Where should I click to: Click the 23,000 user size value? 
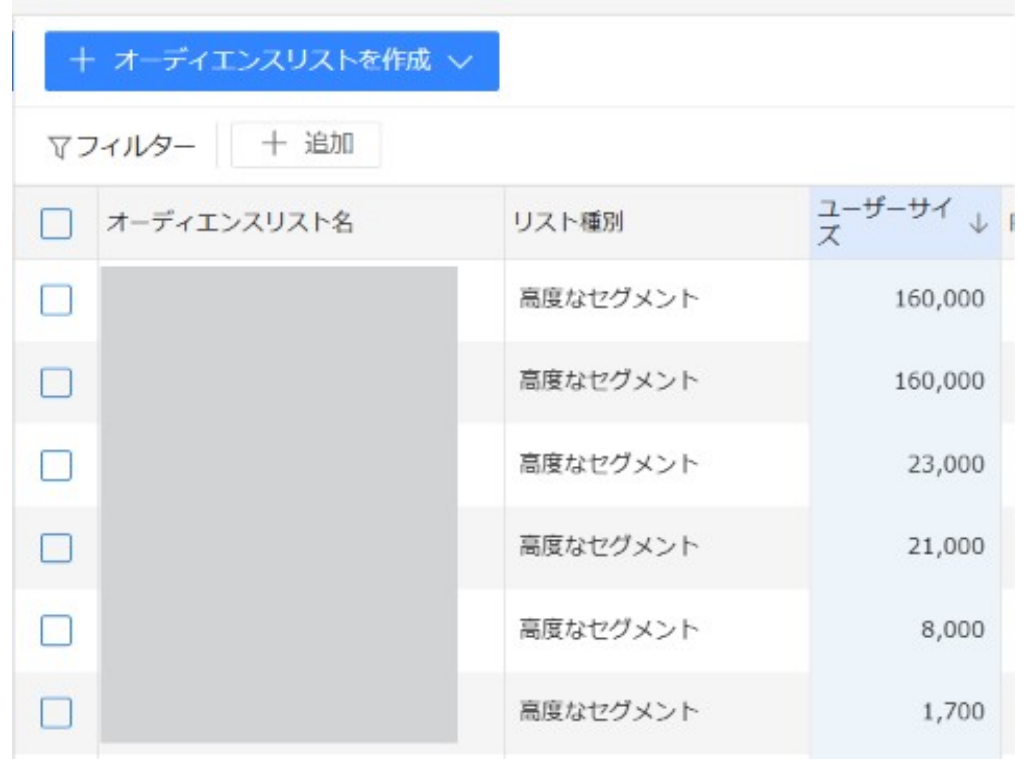[x=946, y=464]
